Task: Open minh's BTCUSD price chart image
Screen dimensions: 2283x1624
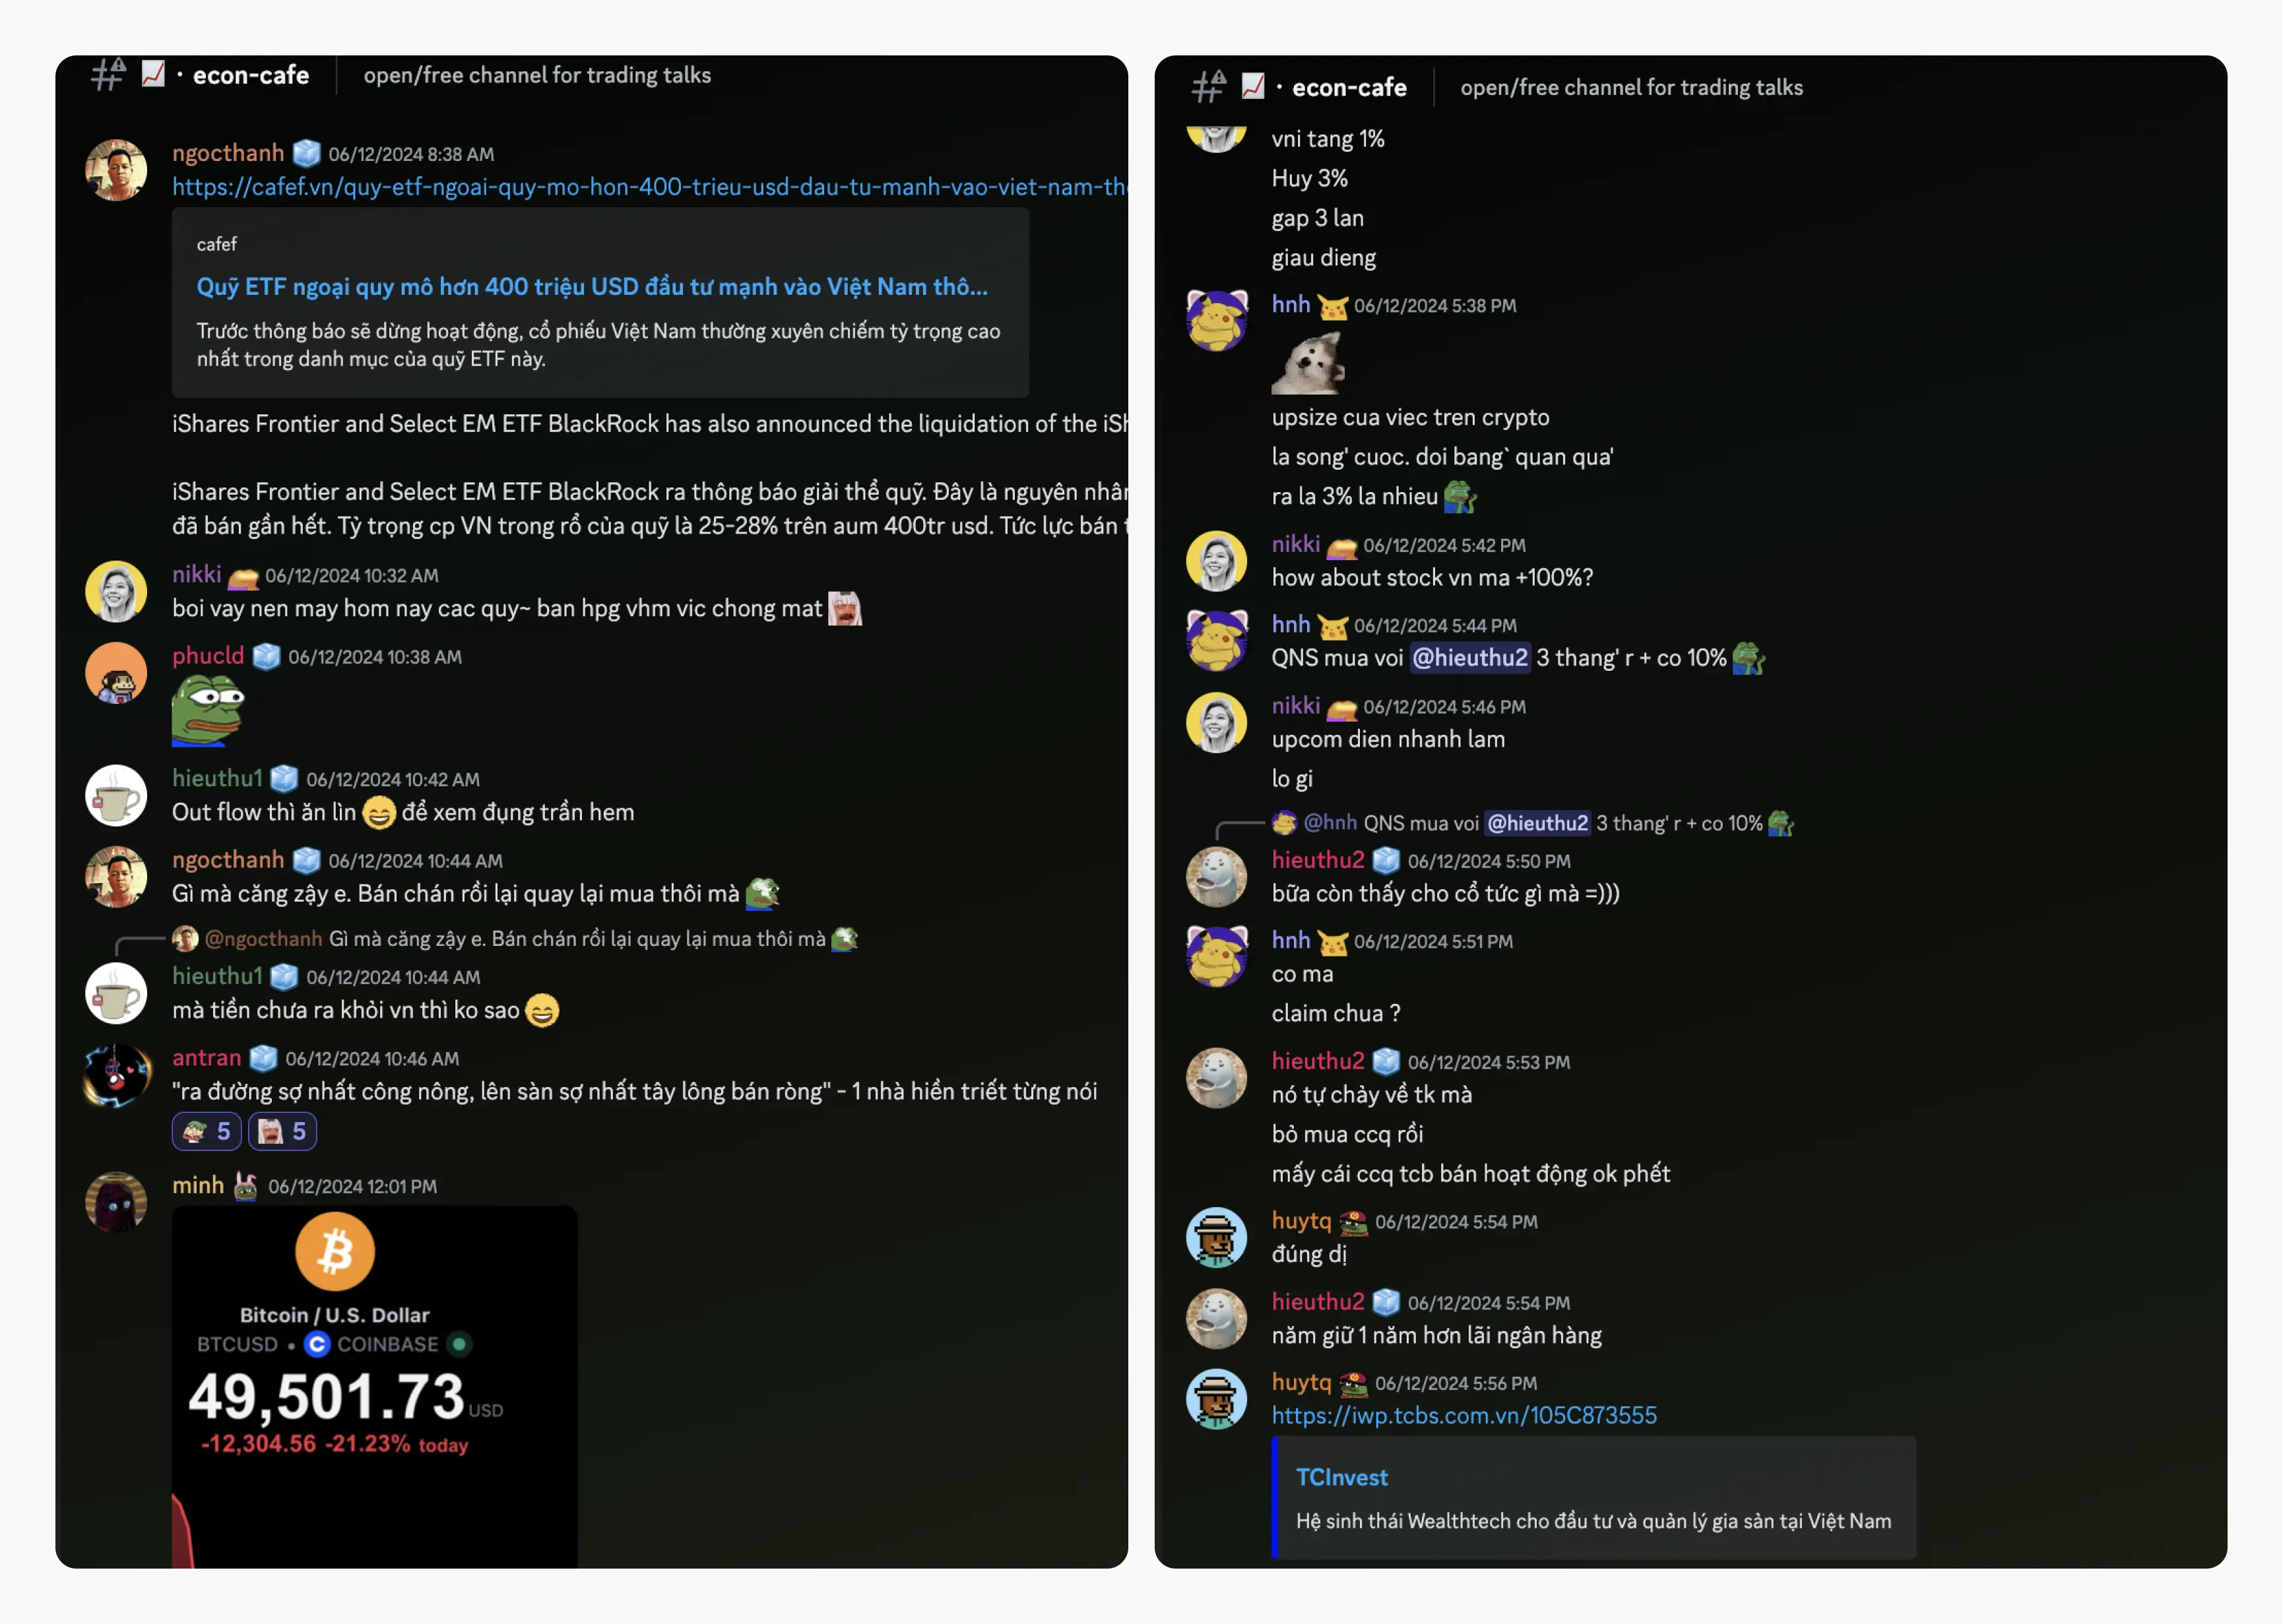Action: pyautogui.click(x=375, y=1387)
